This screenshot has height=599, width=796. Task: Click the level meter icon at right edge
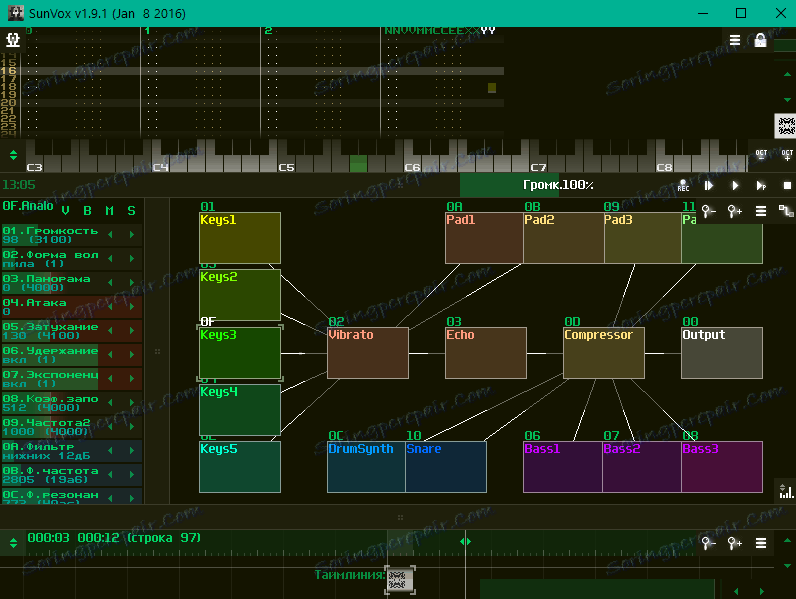click(x=786, y=490)
